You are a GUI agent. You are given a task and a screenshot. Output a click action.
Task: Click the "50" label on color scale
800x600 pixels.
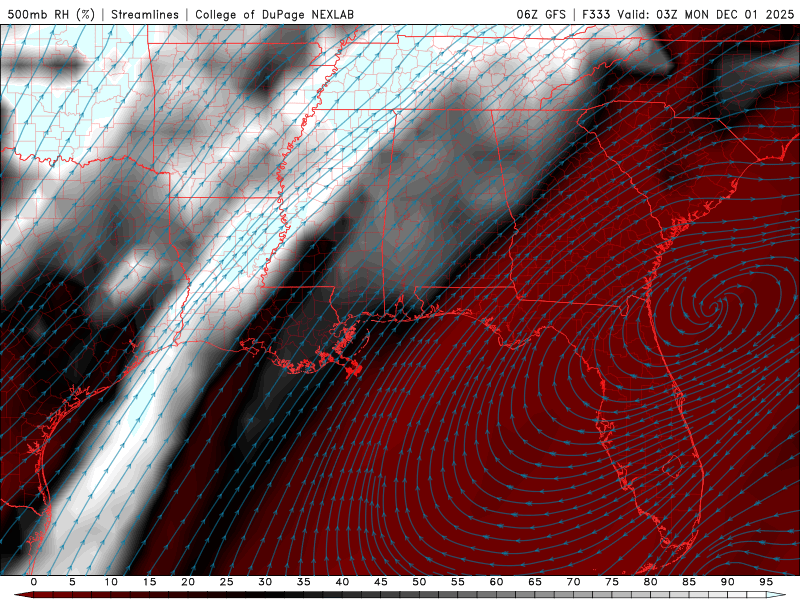pyautogui.click(x=419, y=582)
